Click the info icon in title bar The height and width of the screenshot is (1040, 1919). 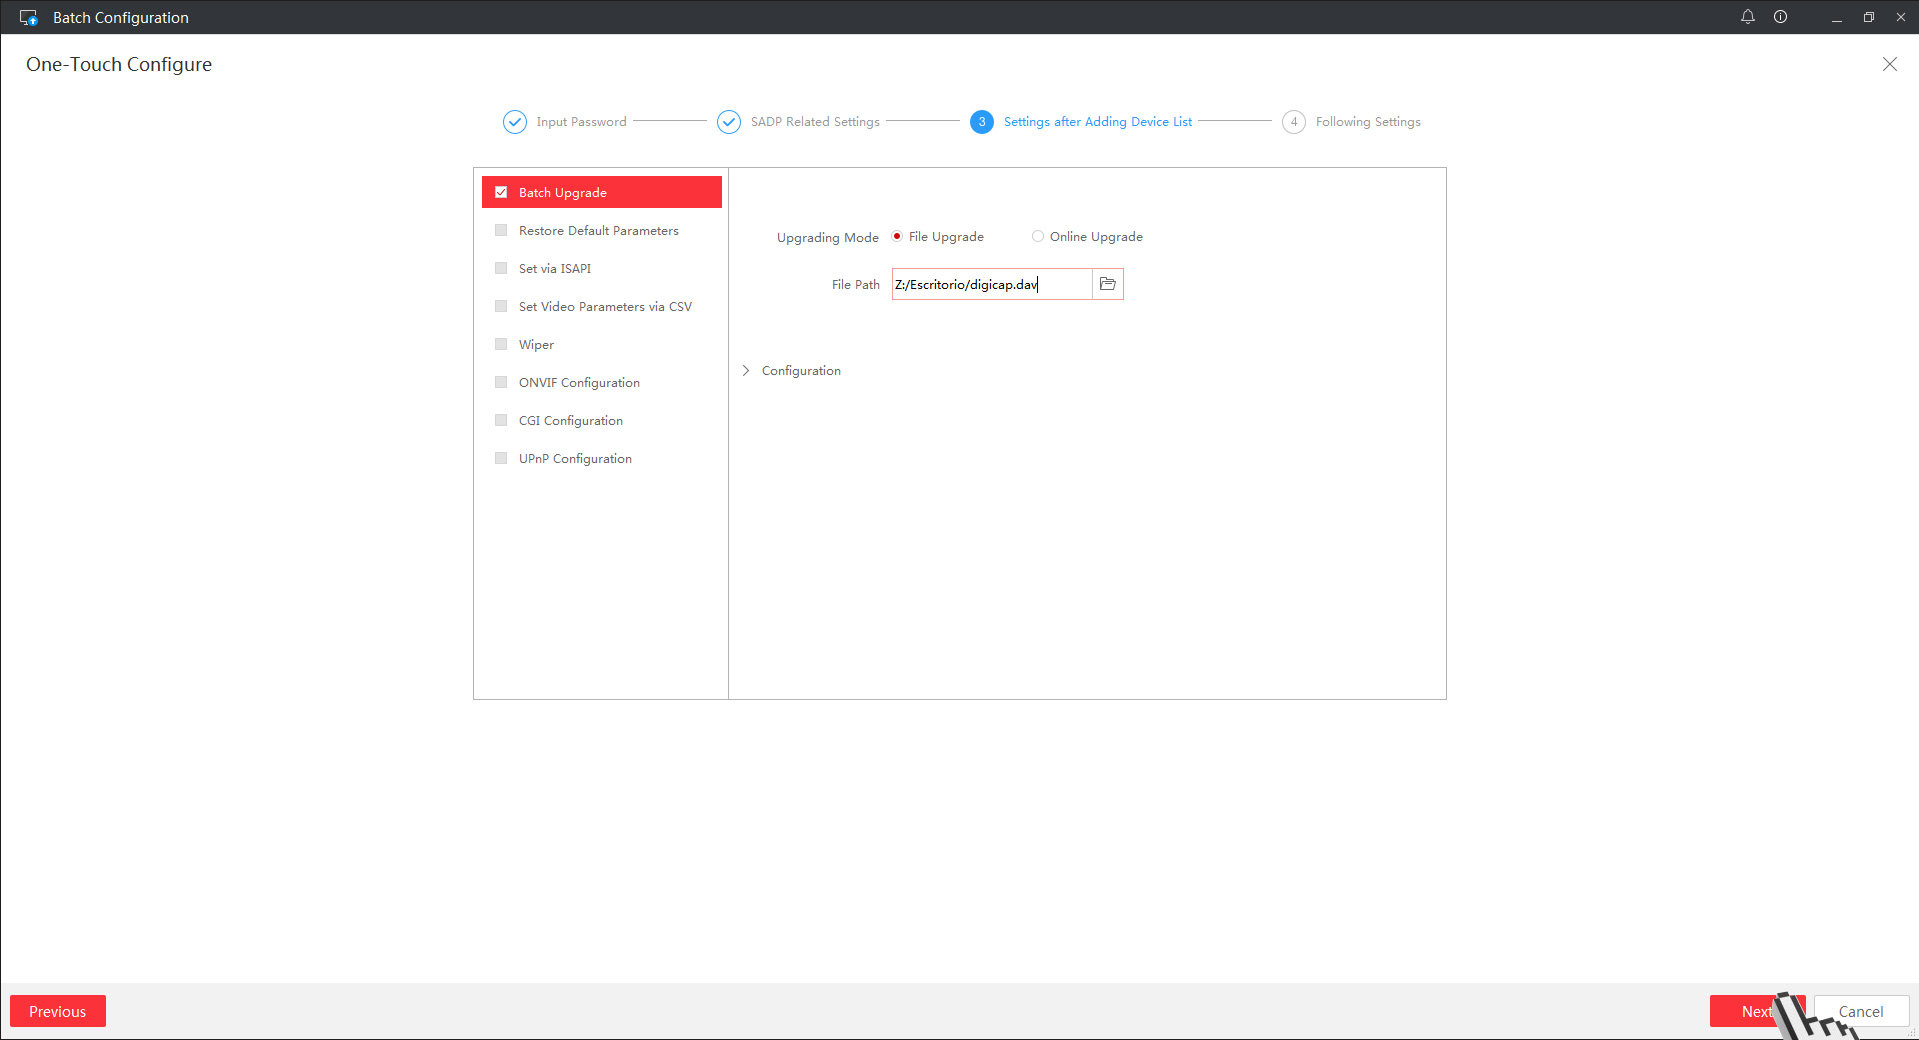coord(1780,17)
